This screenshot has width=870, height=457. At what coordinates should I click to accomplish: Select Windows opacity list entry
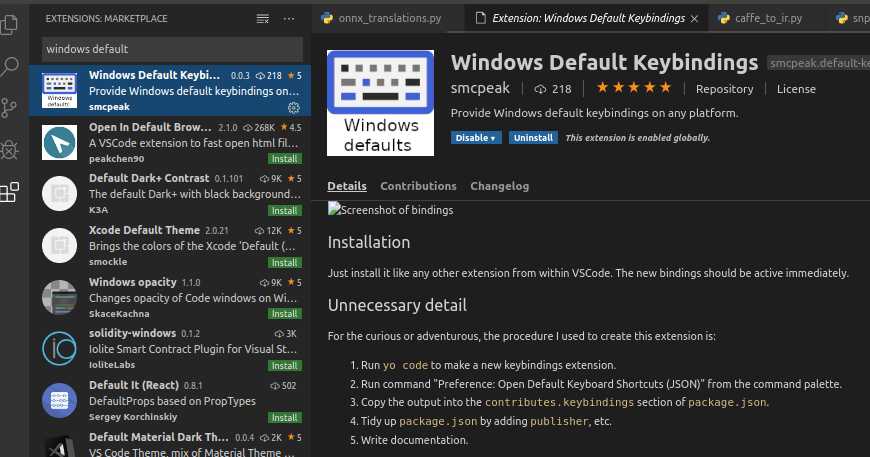(170, 297)
